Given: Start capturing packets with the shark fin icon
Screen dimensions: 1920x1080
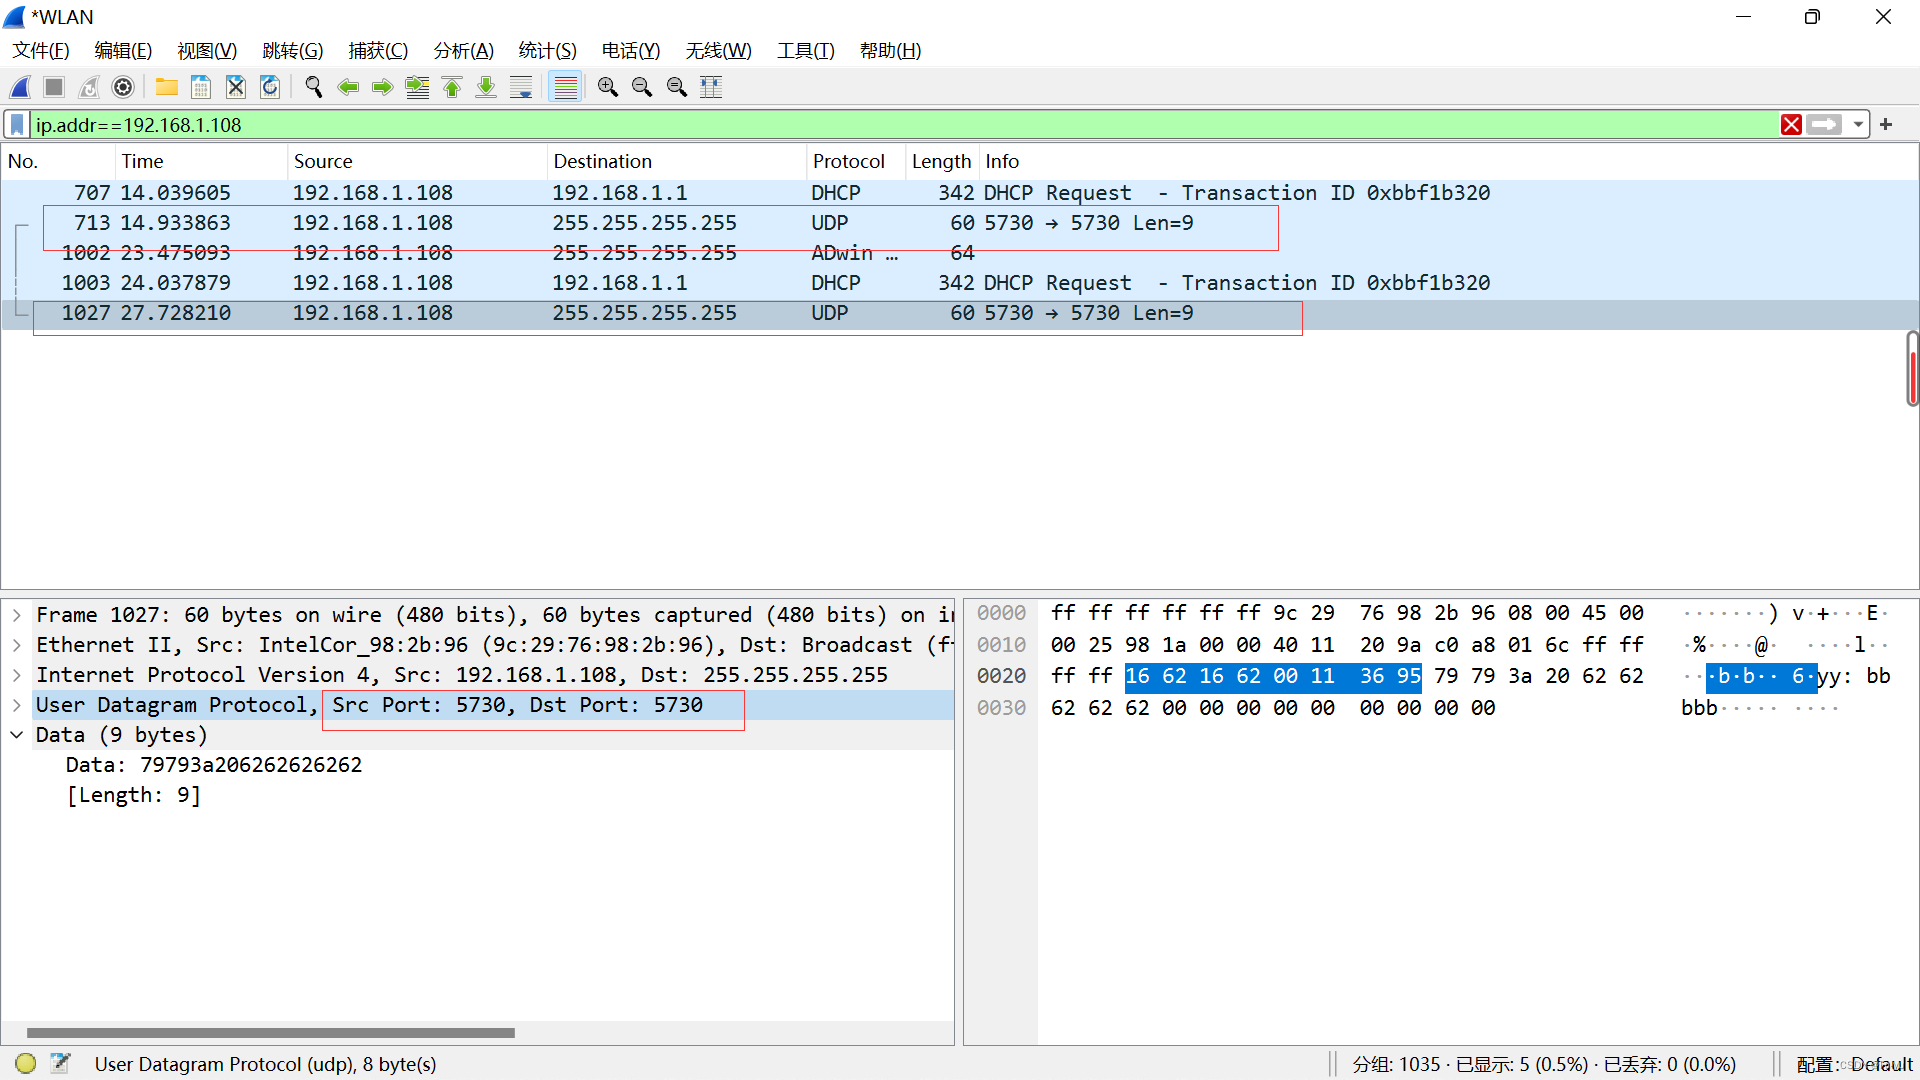Looking at the screenshot, I should [21, 87].
